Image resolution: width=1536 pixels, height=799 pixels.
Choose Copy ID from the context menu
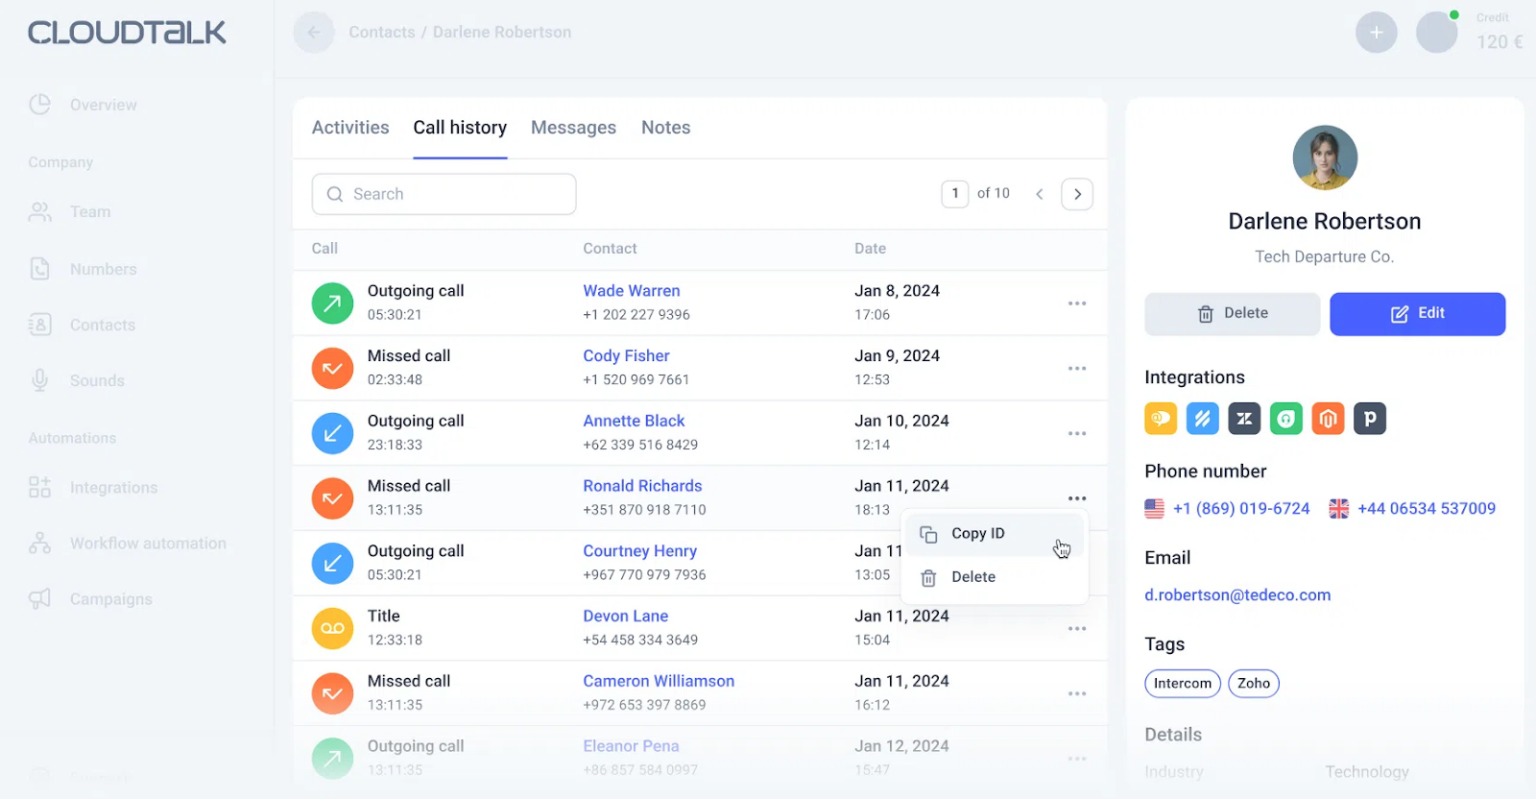pyautogui.click(x=978, y=533)
